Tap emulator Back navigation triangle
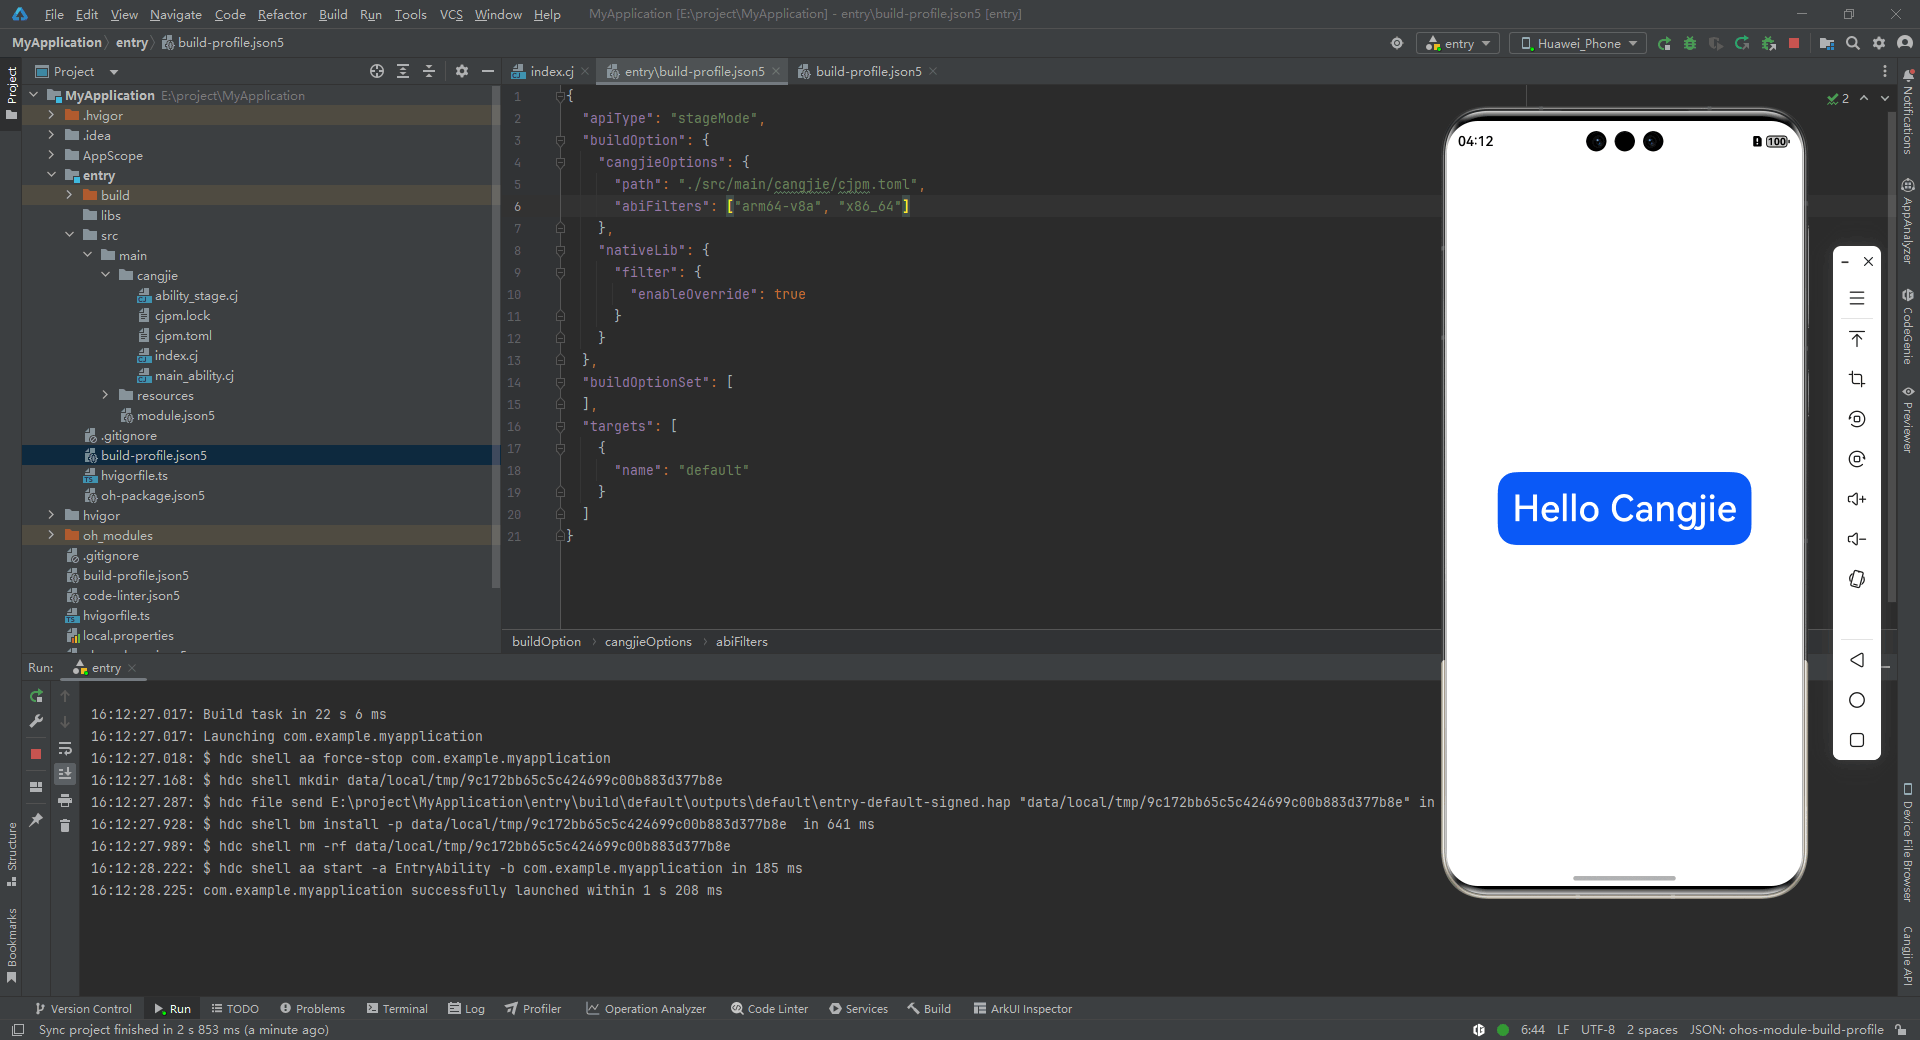The width and height of the screenshot is (1920, 1040). coord(1857,660)
